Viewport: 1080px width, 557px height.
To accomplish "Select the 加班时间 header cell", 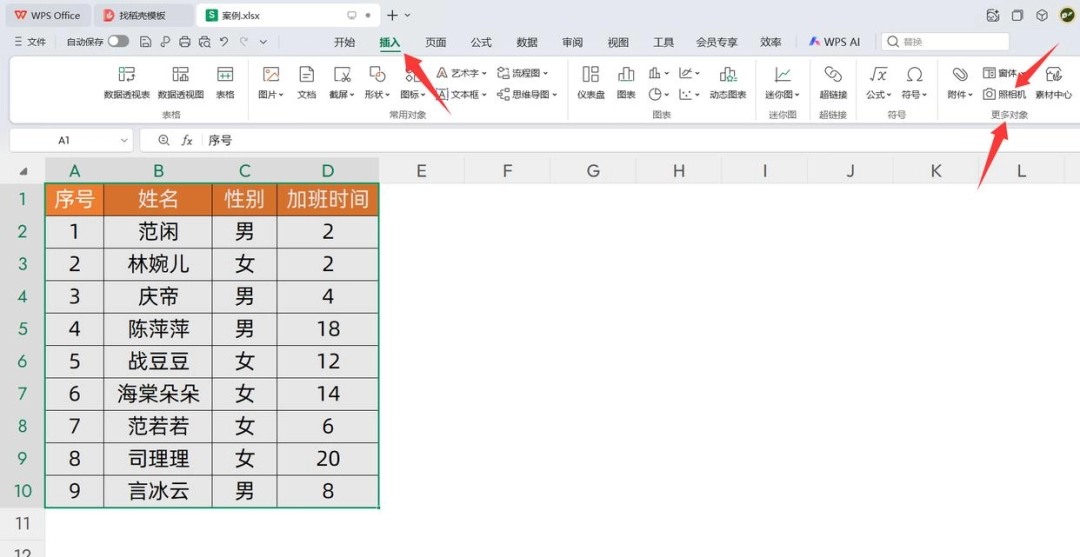I will [328, 199].
